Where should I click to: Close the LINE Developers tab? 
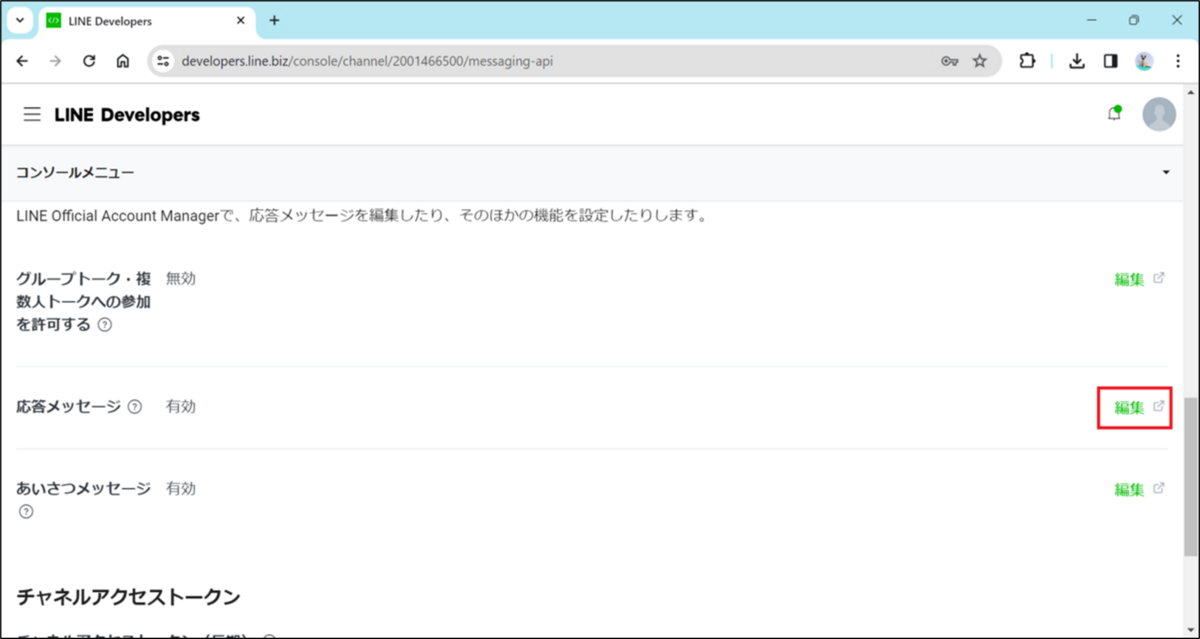click(239, 20)
